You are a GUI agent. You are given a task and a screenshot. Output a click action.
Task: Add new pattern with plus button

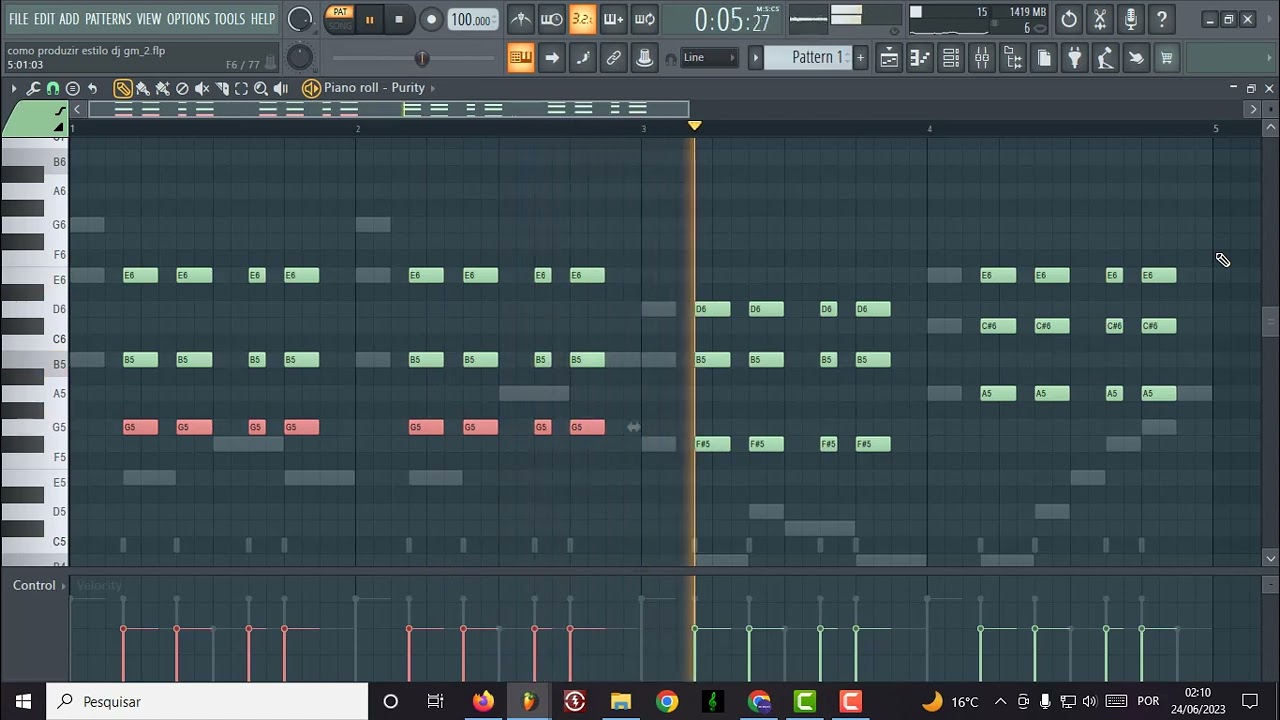[x=859, y=58]
